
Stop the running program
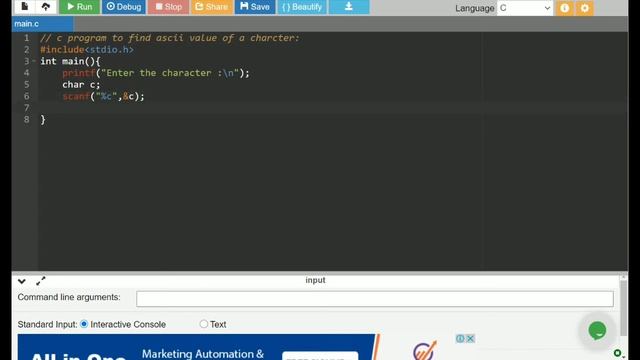pos(168,7)
